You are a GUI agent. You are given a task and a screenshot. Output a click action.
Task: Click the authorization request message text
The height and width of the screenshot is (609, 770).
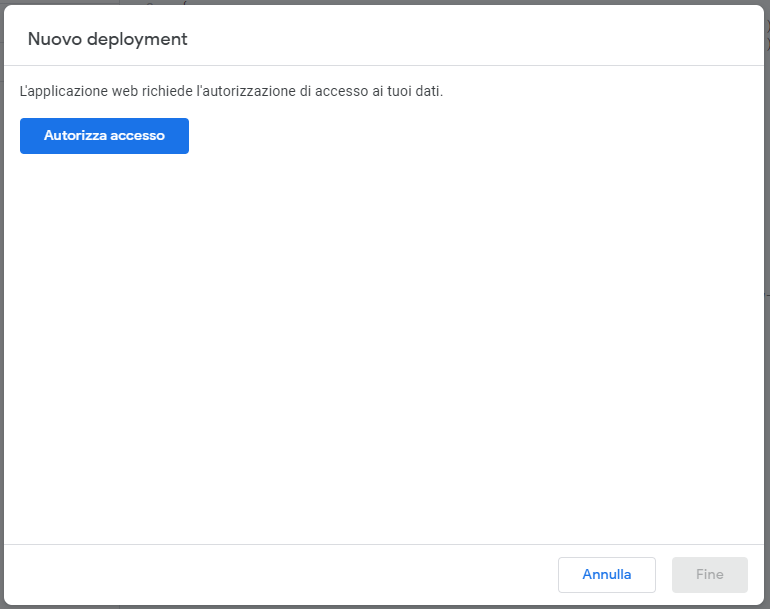231,91
